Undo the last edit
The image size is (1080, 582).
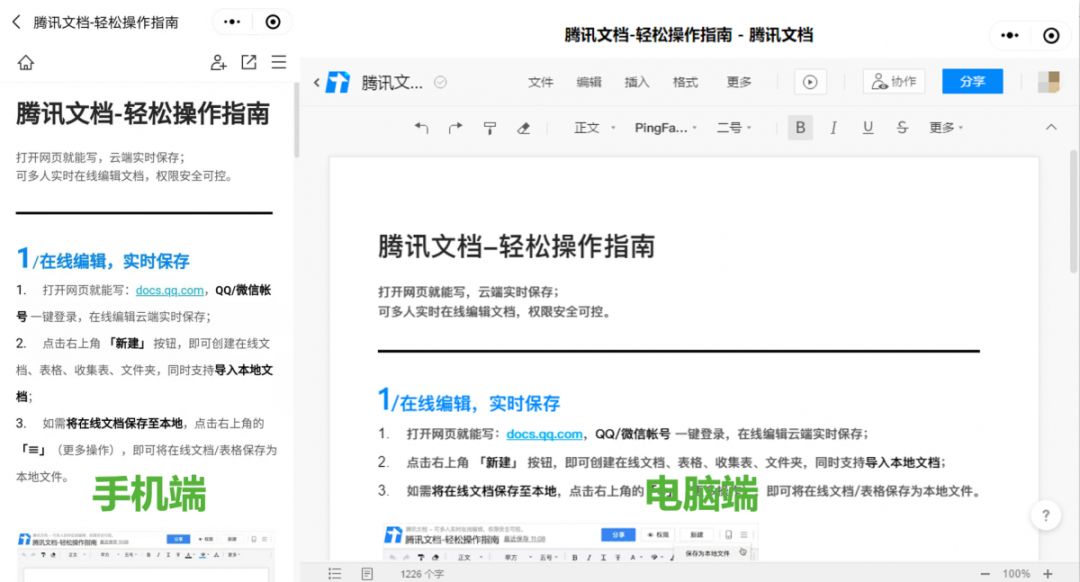[x=422, y=127]
